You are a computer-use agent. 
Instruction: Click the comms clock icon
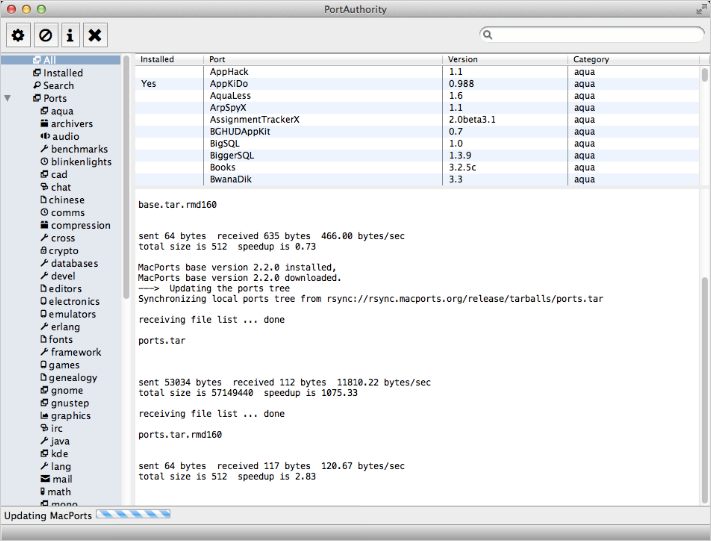point(44,212)
